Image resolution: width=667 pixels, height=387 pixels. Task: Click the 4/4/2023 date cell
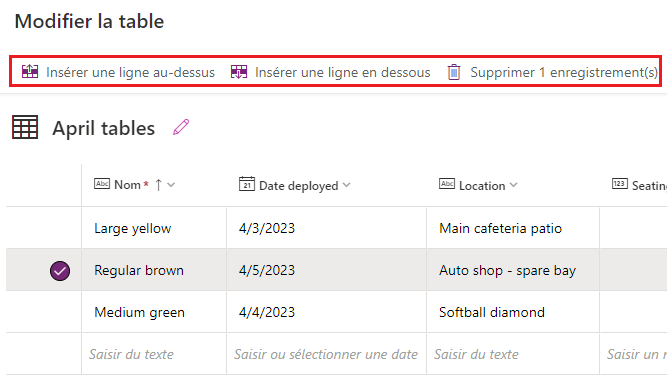[x=326, y=312]
